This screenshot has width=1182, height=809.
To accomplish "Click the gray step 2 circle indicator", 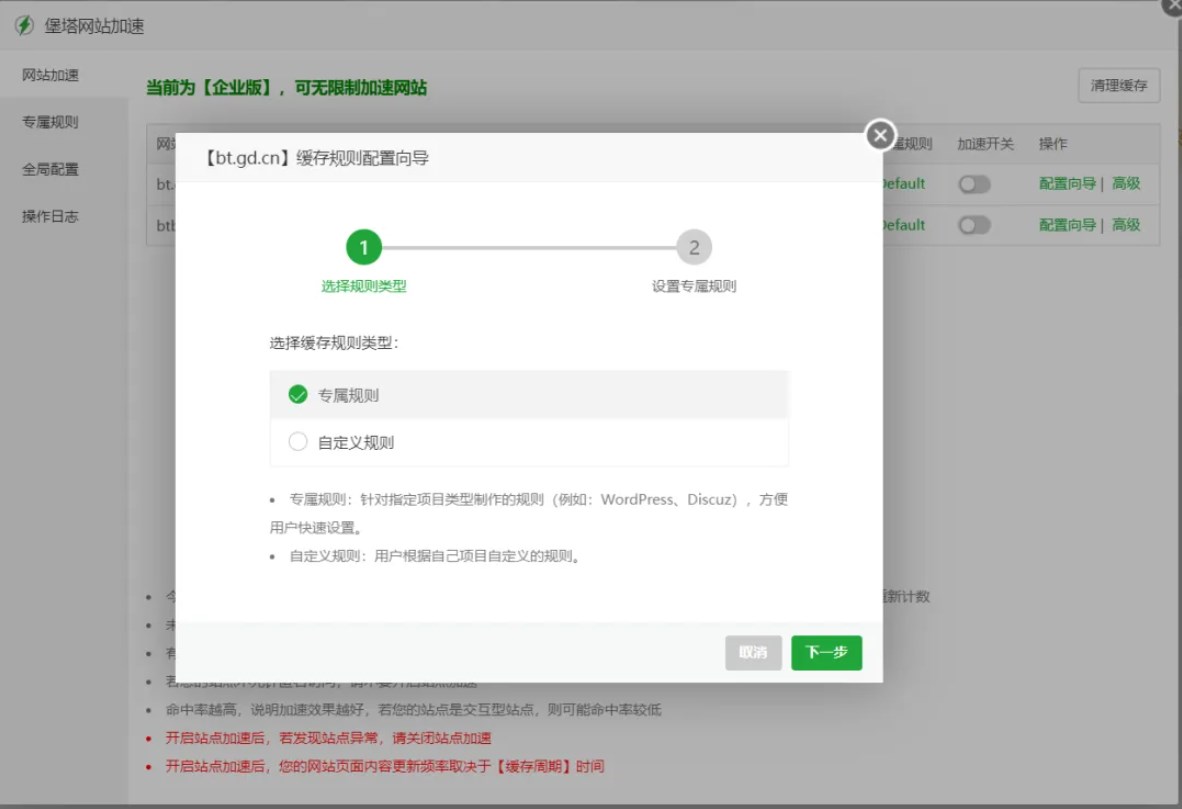I will click(694, 247).
